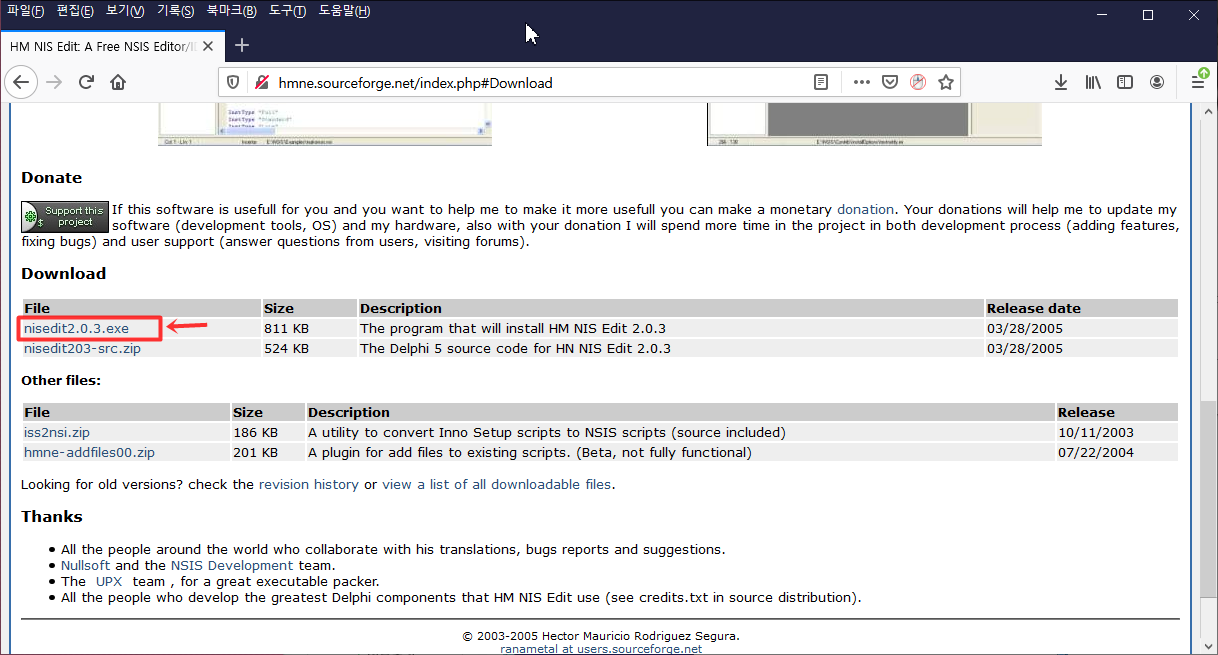Screen dimensions: 1218x655
Task: Bookmark this page with star icon
Action: point(946,83)
